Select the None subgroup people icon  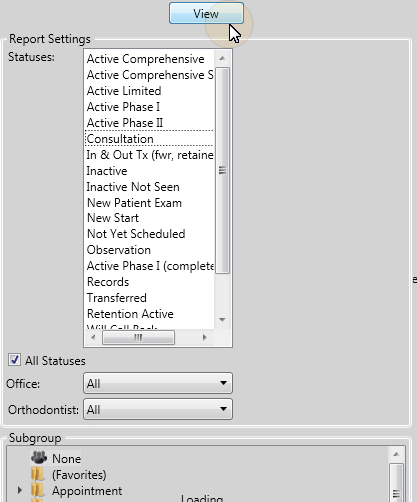tap(39, 458)
